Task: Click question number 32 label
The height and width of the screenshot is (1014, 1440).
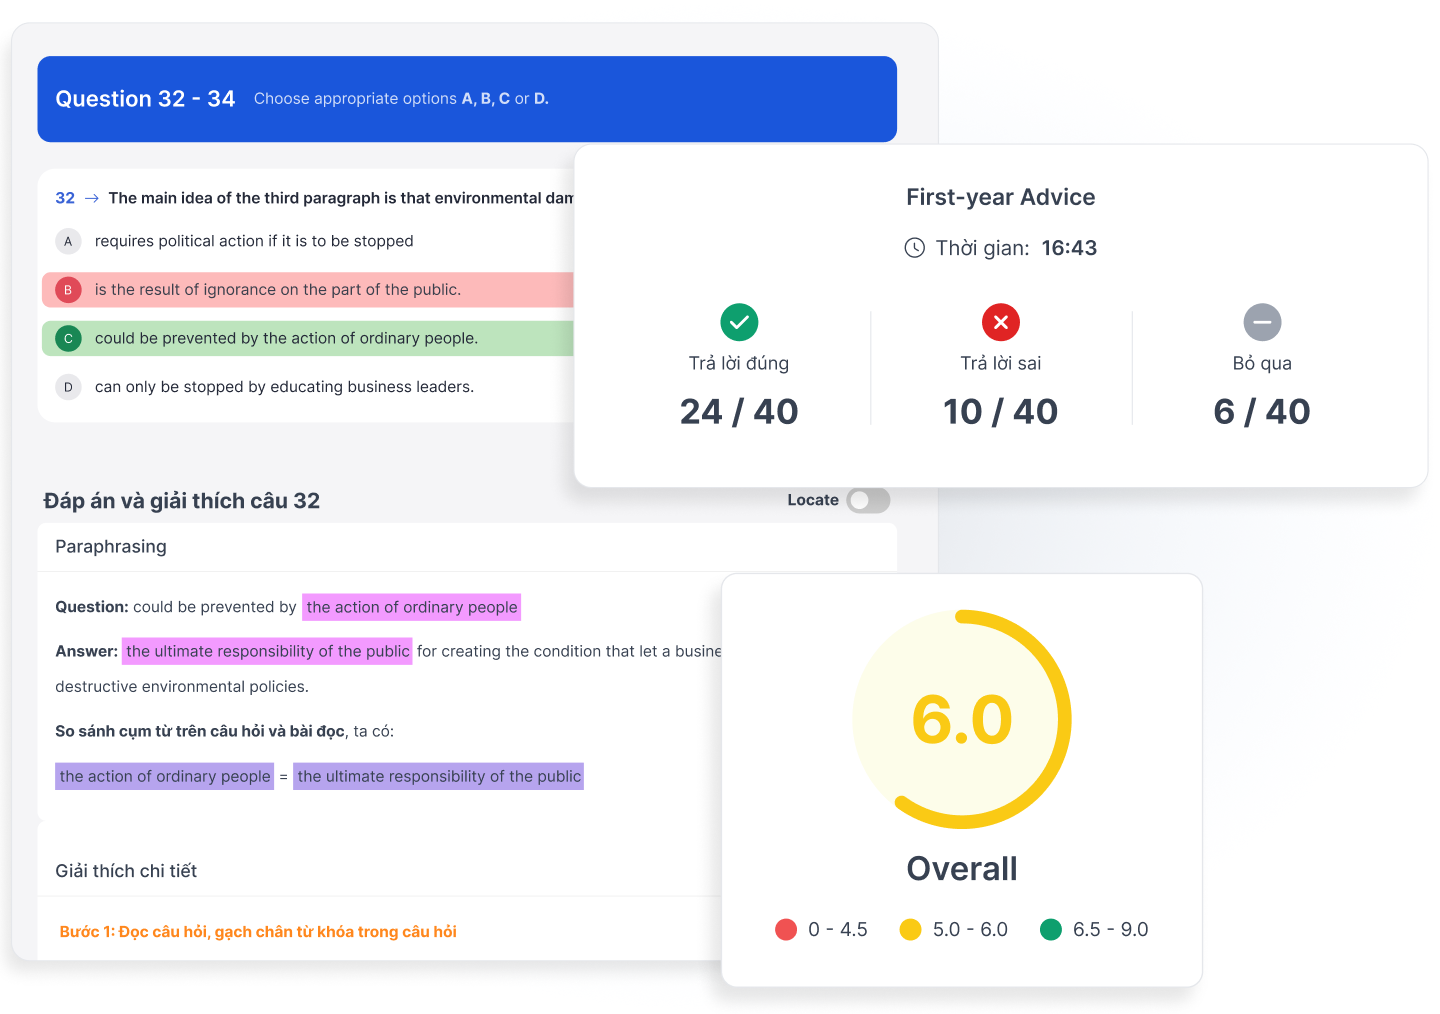Action: coord(65,198)
